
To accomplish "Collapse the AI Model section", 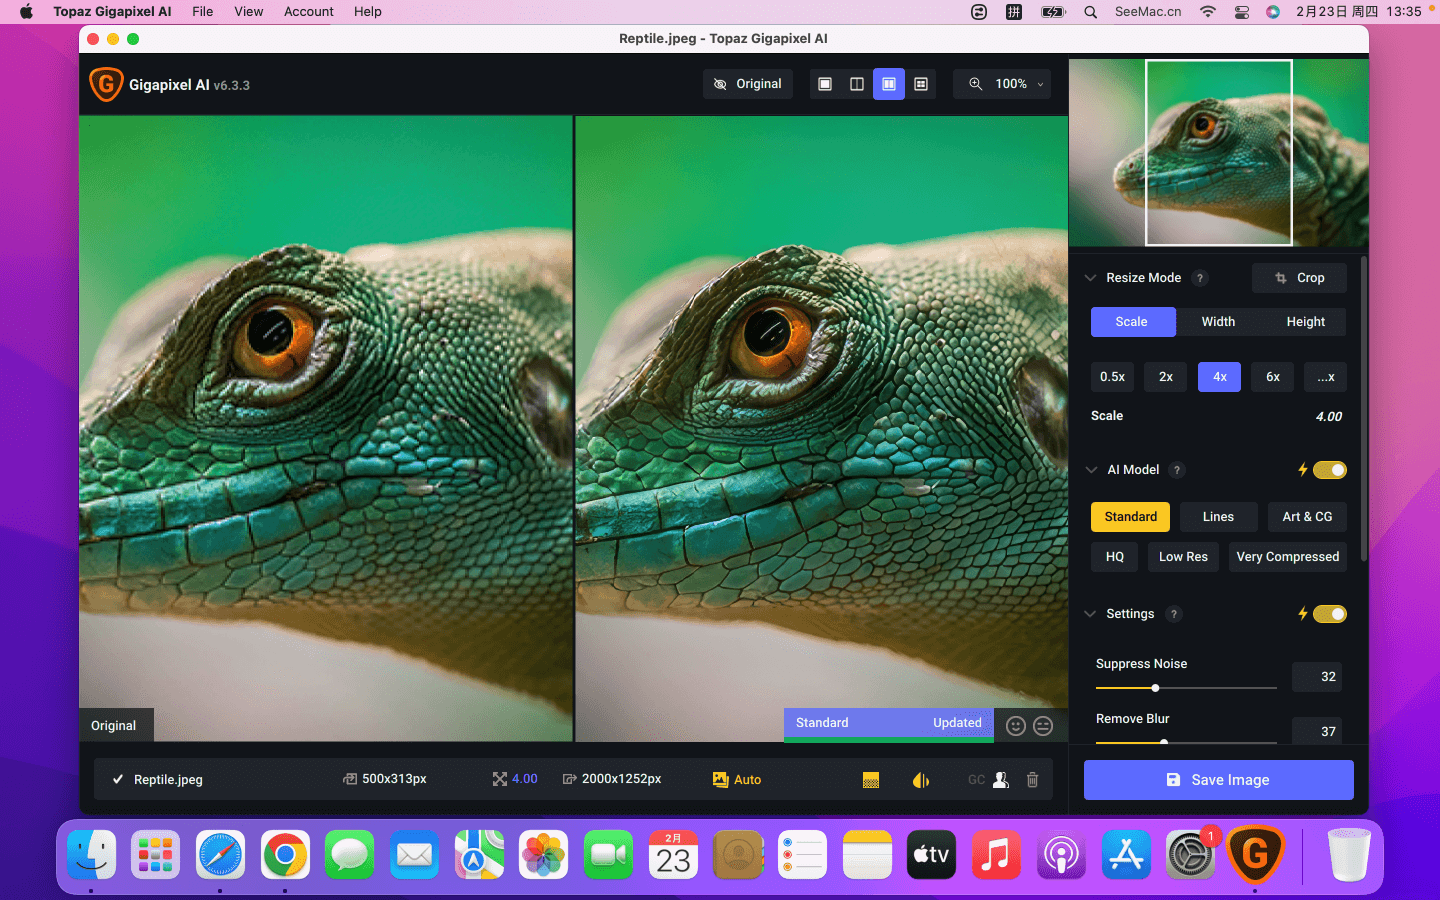I will pos(1091,470).
